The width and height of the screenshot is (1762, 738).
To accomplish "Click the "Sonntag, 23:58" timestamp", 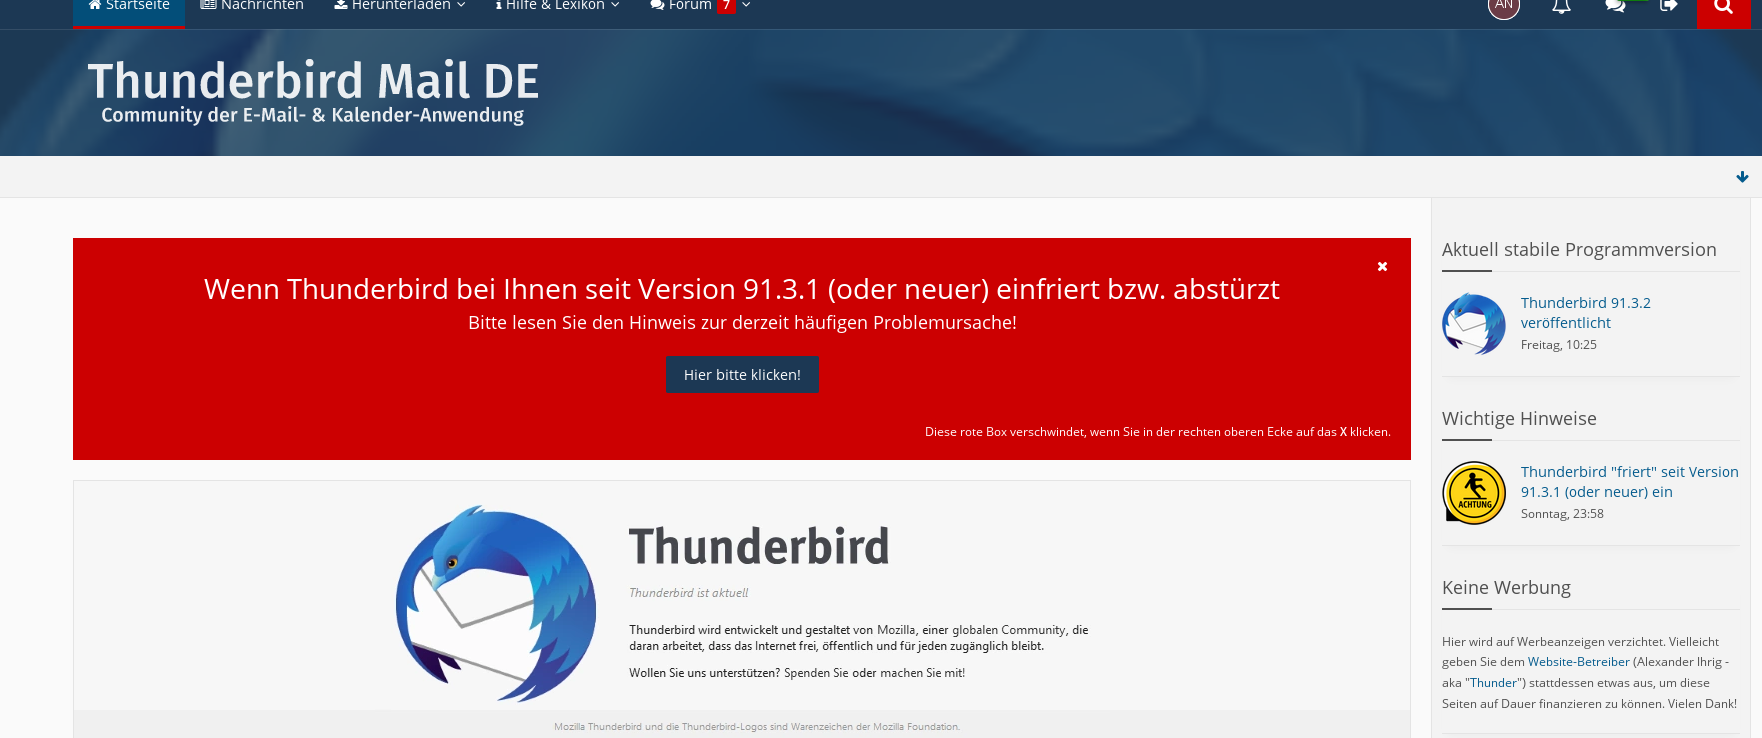I will [x=1562, y=514].
